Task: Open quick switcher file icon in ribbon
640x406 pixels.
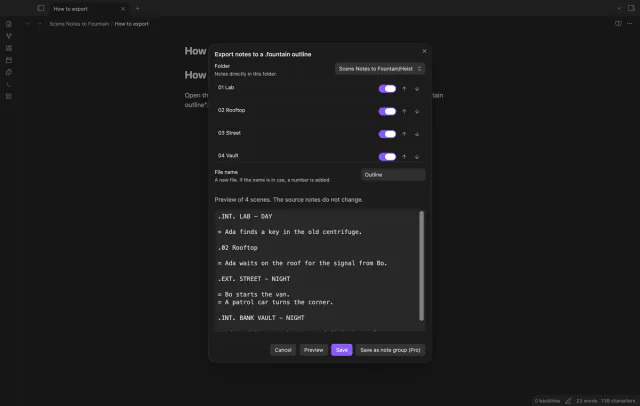Action: (9, 24)
